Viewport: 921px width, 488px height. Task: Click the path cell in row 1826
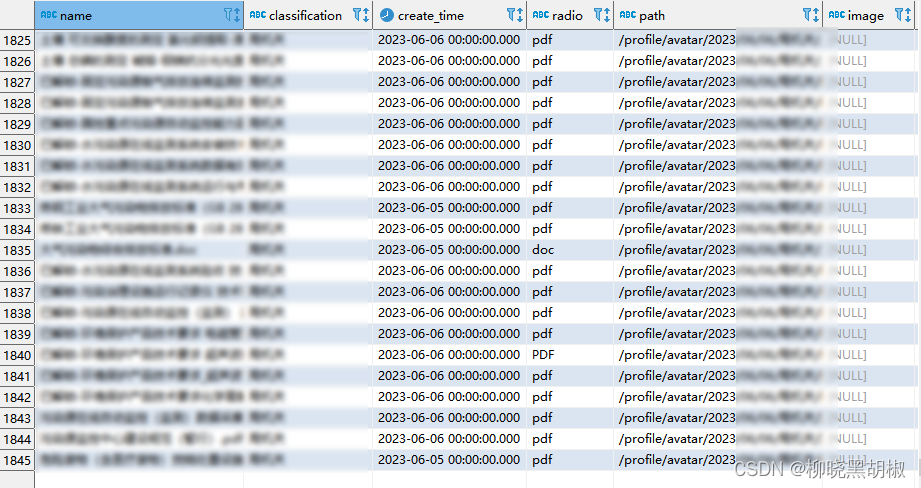pyautogui.click(x=718, y=61)
